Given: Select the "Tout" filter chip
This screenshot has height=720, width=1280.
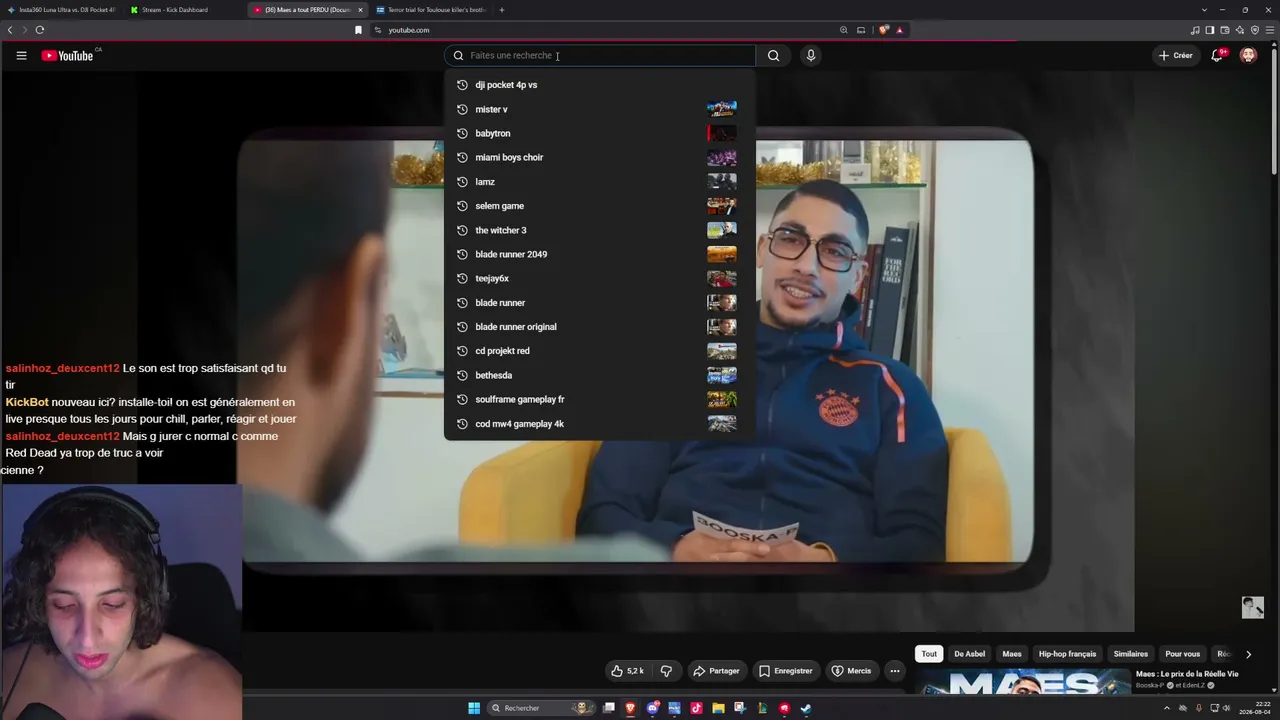Looking at the screenshot, I should pyautogui.click(x=929, y=654).
